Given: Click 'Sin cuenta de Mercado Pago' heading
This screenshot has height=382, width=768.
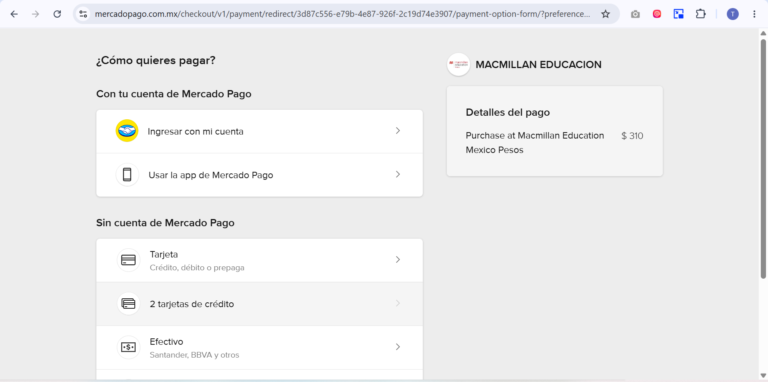Looking at the screenshot, I should (x=165, y=223).
